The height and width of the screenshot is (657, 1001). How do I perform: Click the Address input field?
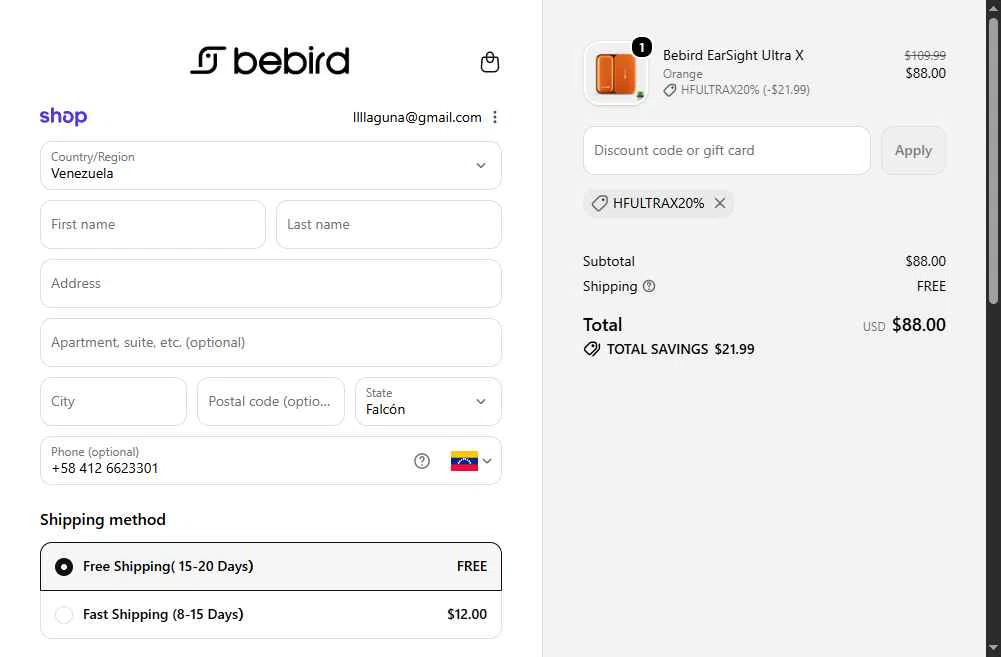[271, 283]
